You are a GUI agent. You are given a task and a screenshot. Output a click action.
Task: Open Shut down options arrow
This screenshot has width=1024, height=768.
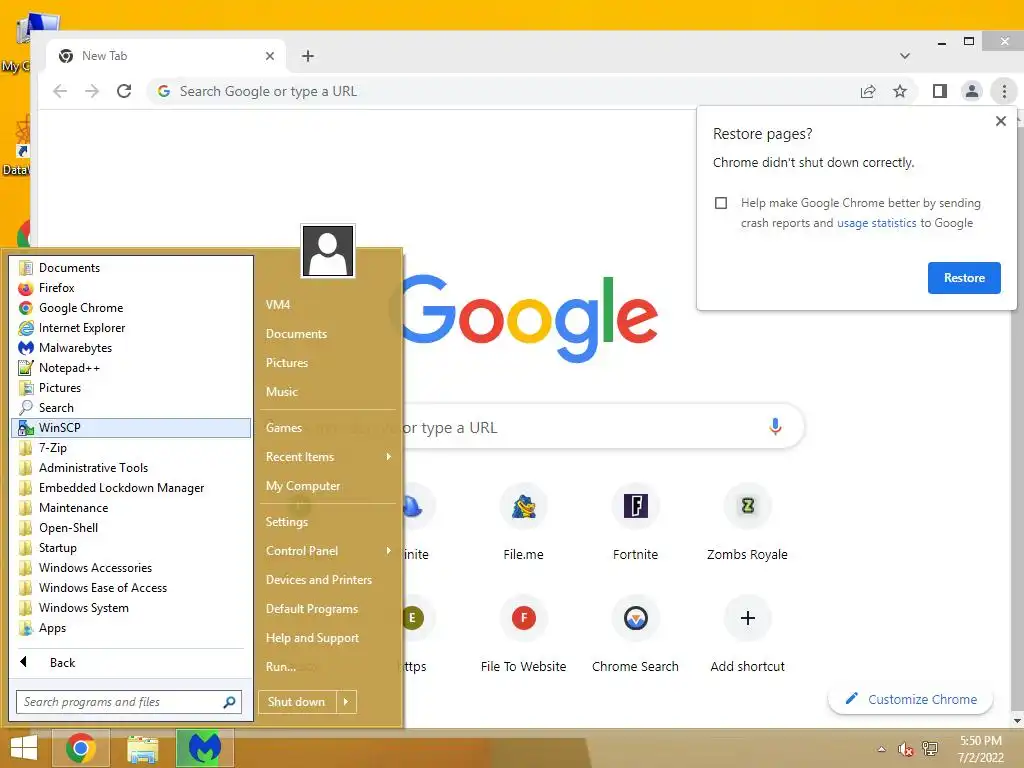[x=346, y=702]
